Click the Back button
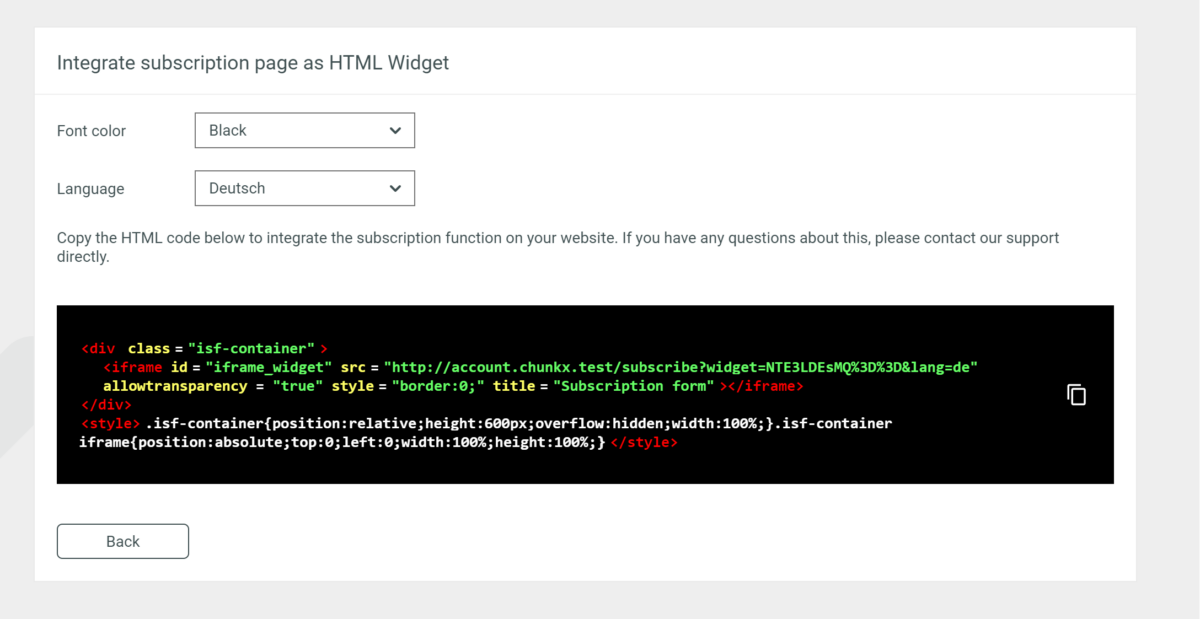The width and height of the screenshot is (1200, 619). 122,541
